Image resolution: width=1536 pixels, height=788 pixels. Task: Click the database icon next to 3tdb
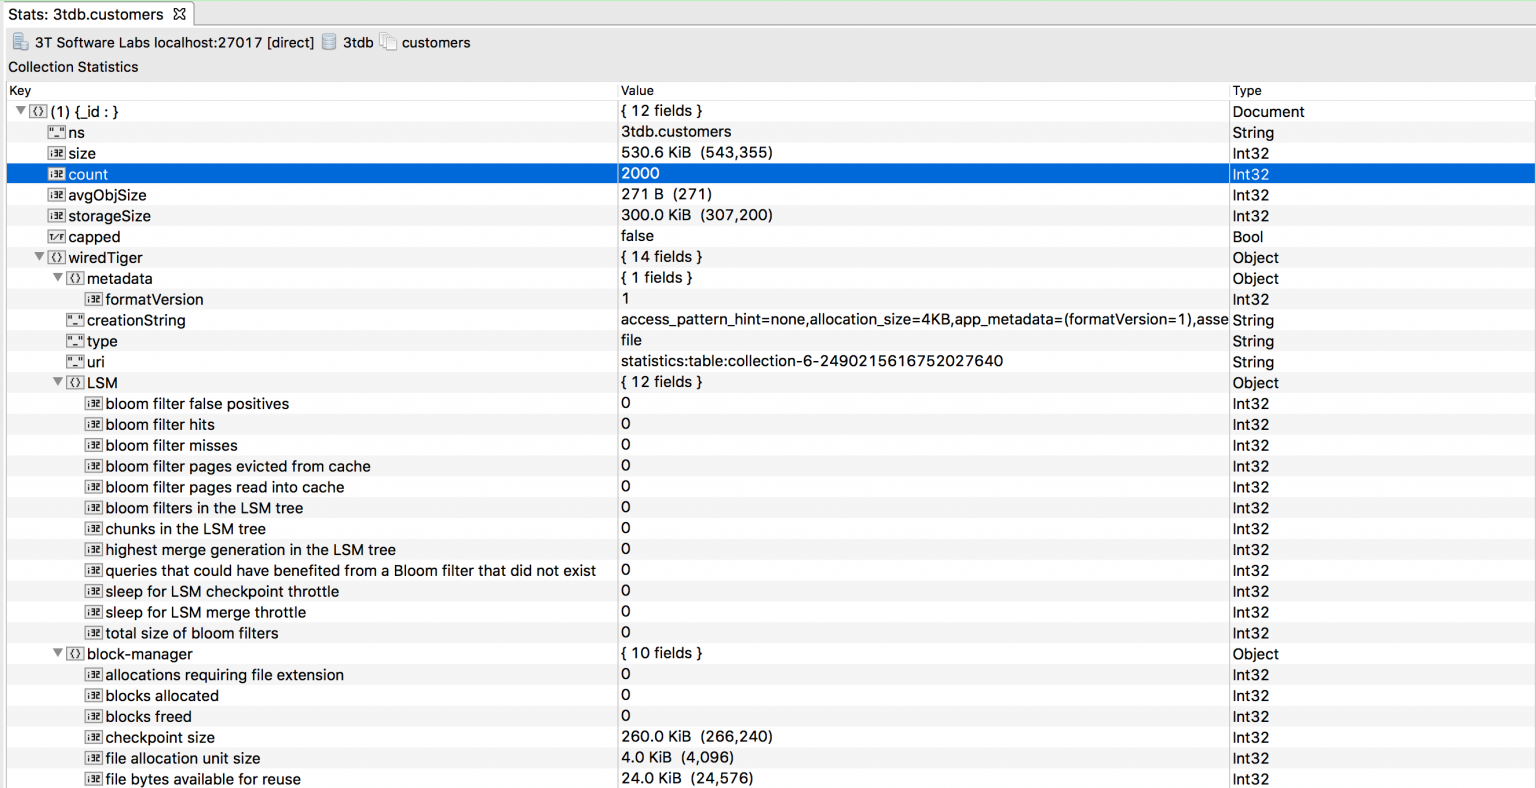(x=329, y=42)
